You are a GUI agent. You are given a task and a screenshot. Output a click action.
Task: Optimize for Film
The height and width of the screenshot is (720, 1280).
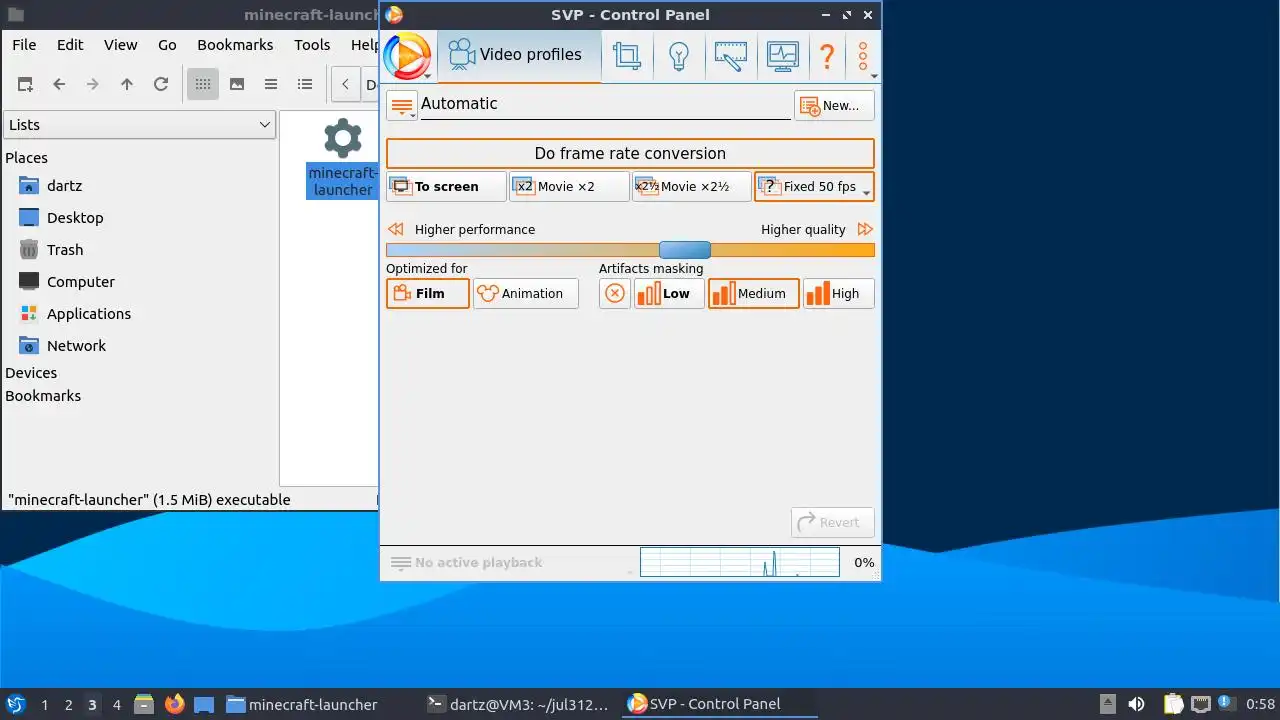point(428,293)
